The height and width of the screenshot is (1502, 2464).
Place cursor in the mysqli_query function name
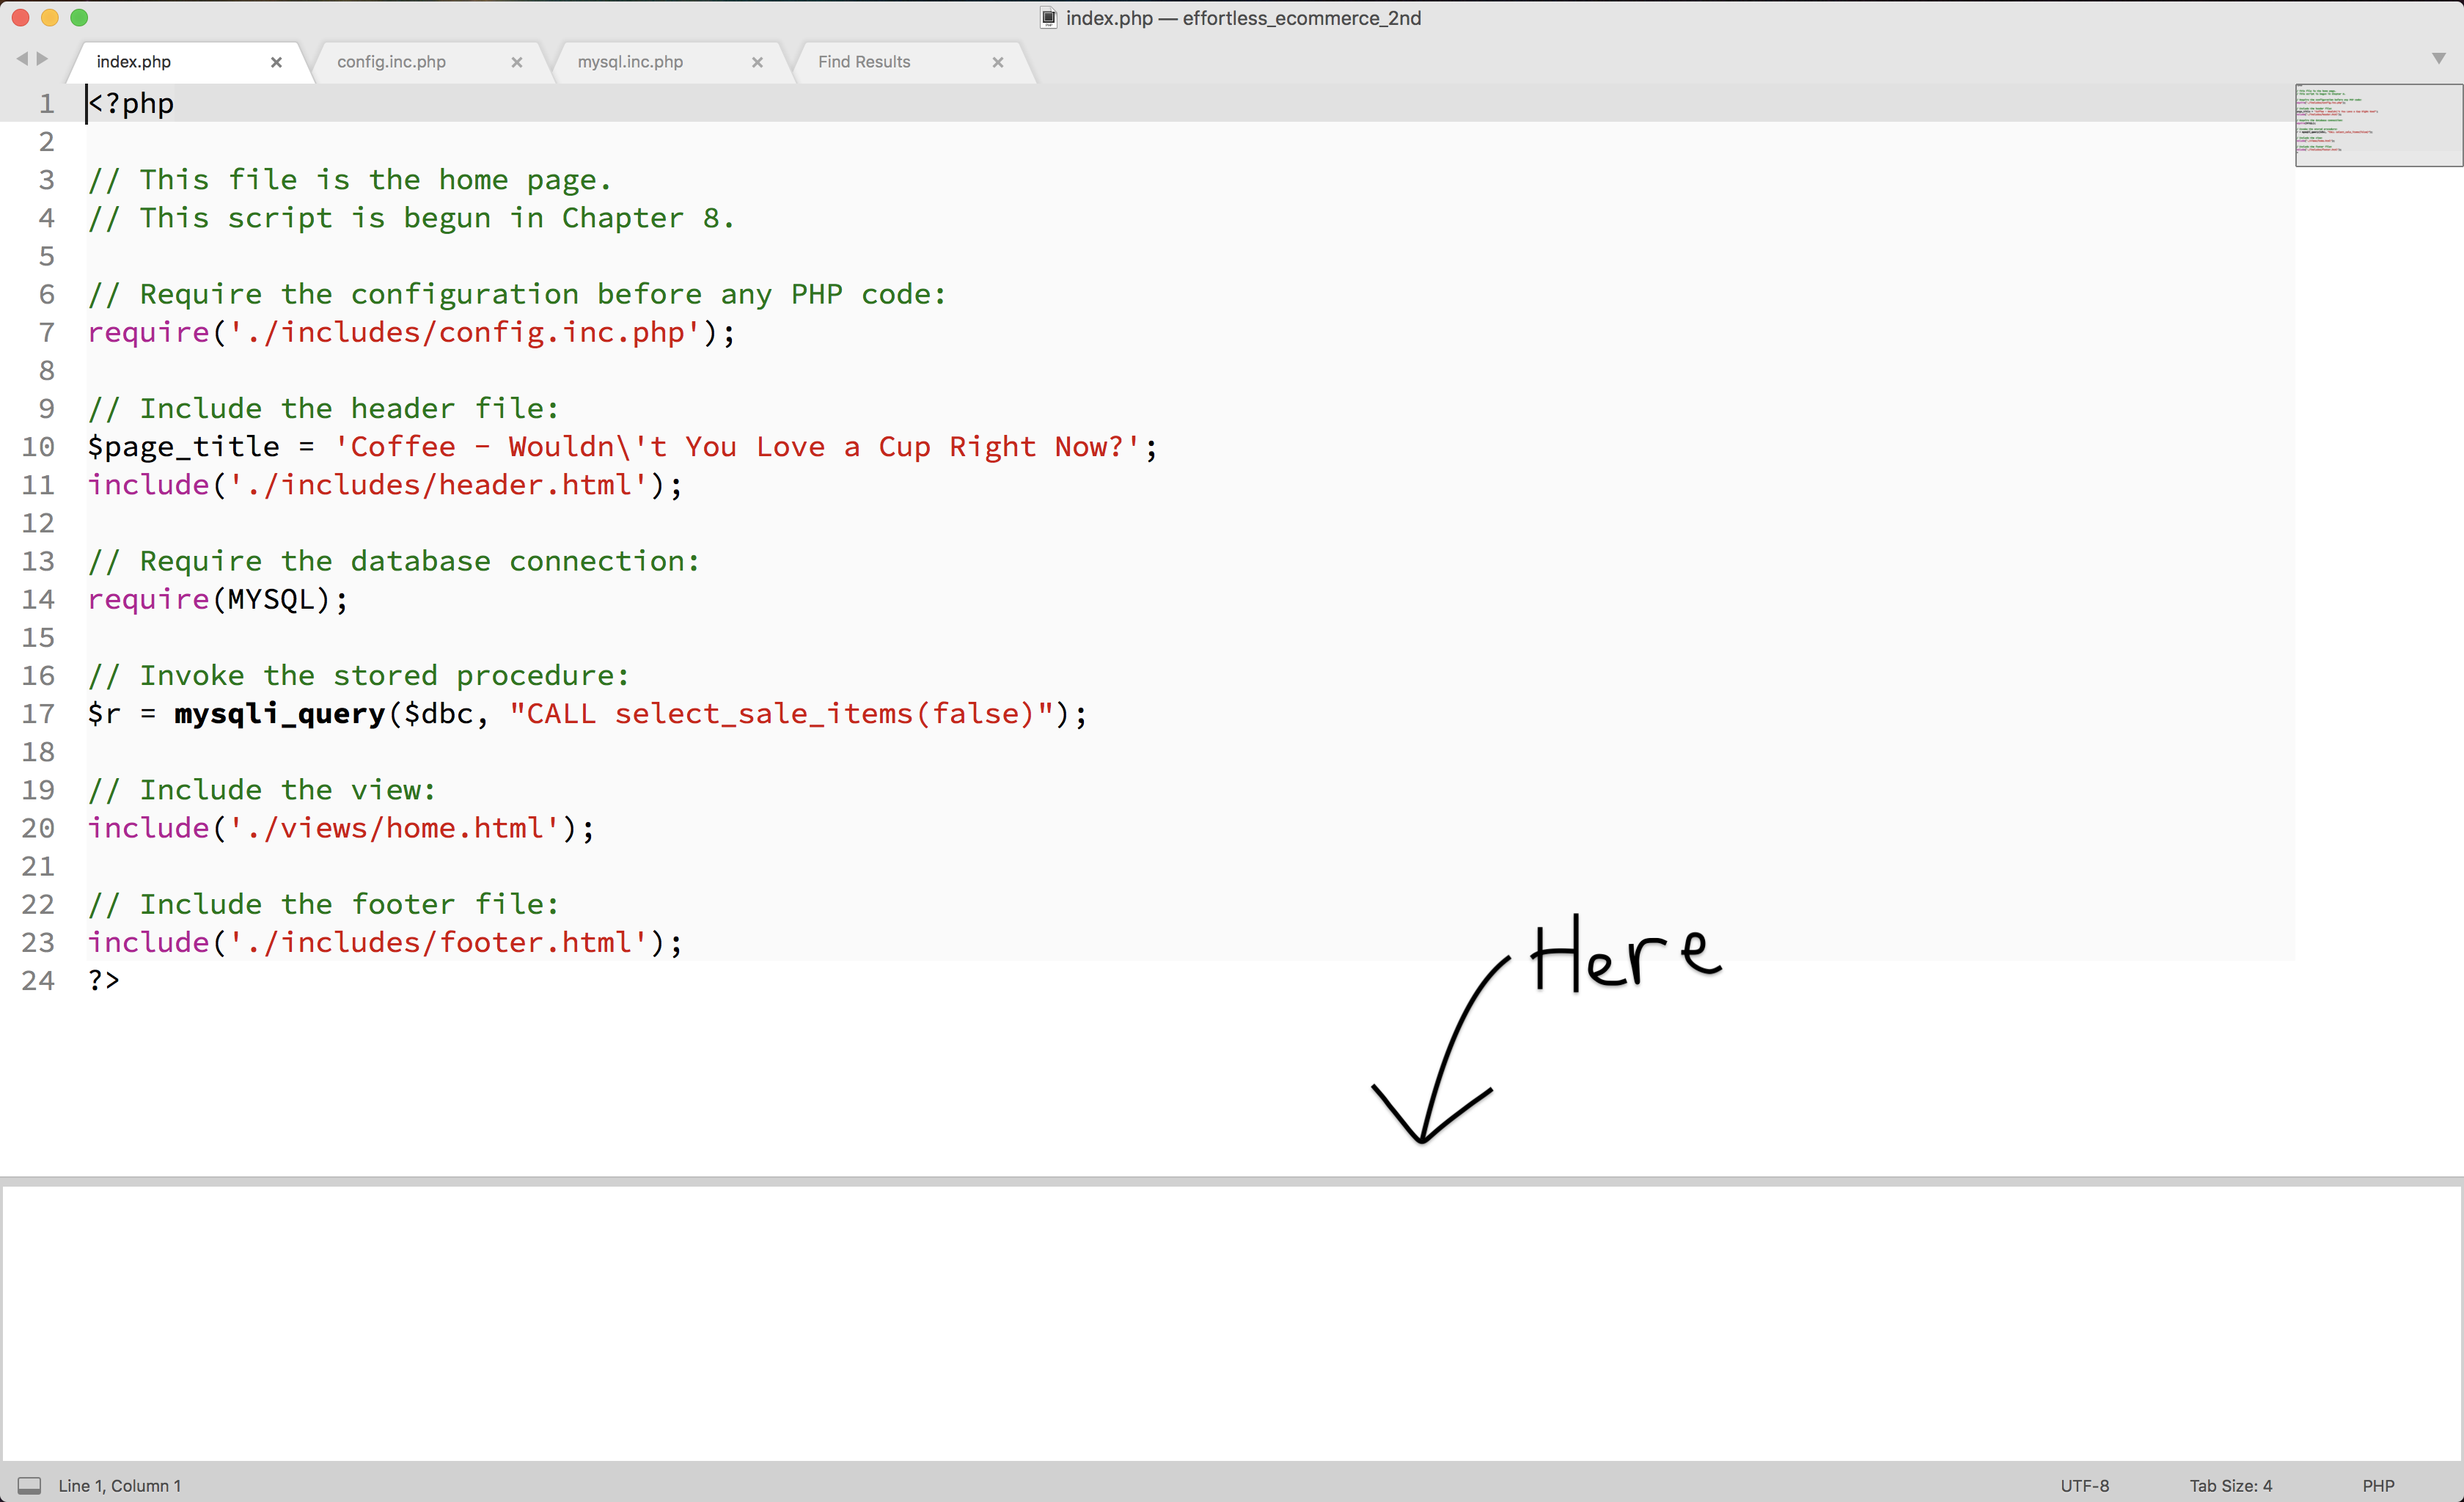tap(279, 713)
